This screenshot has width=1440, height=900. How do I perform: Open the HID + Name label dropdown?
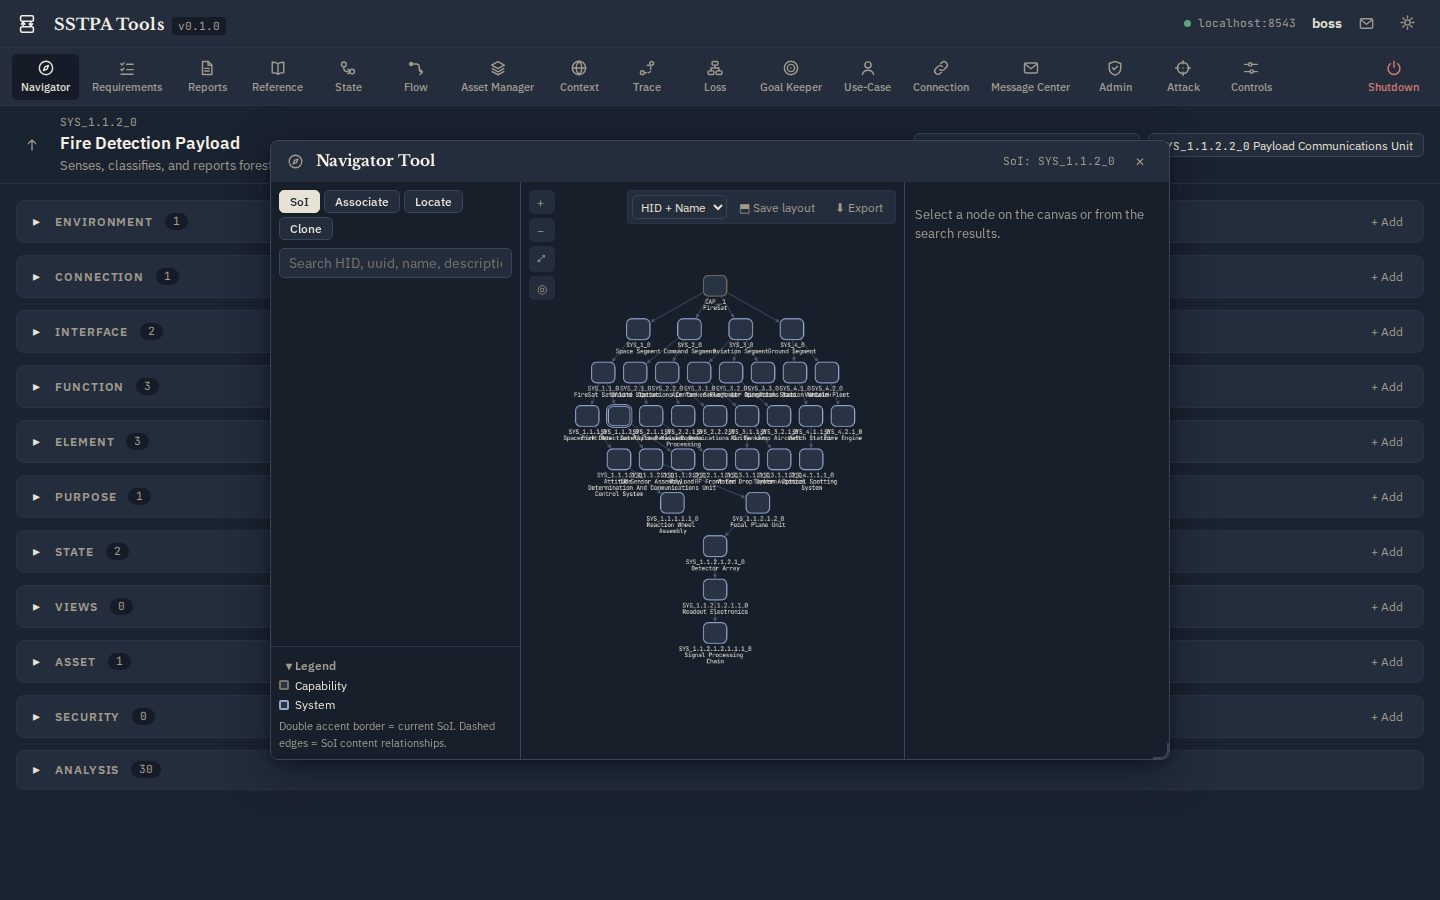click(x=679, y=208)
